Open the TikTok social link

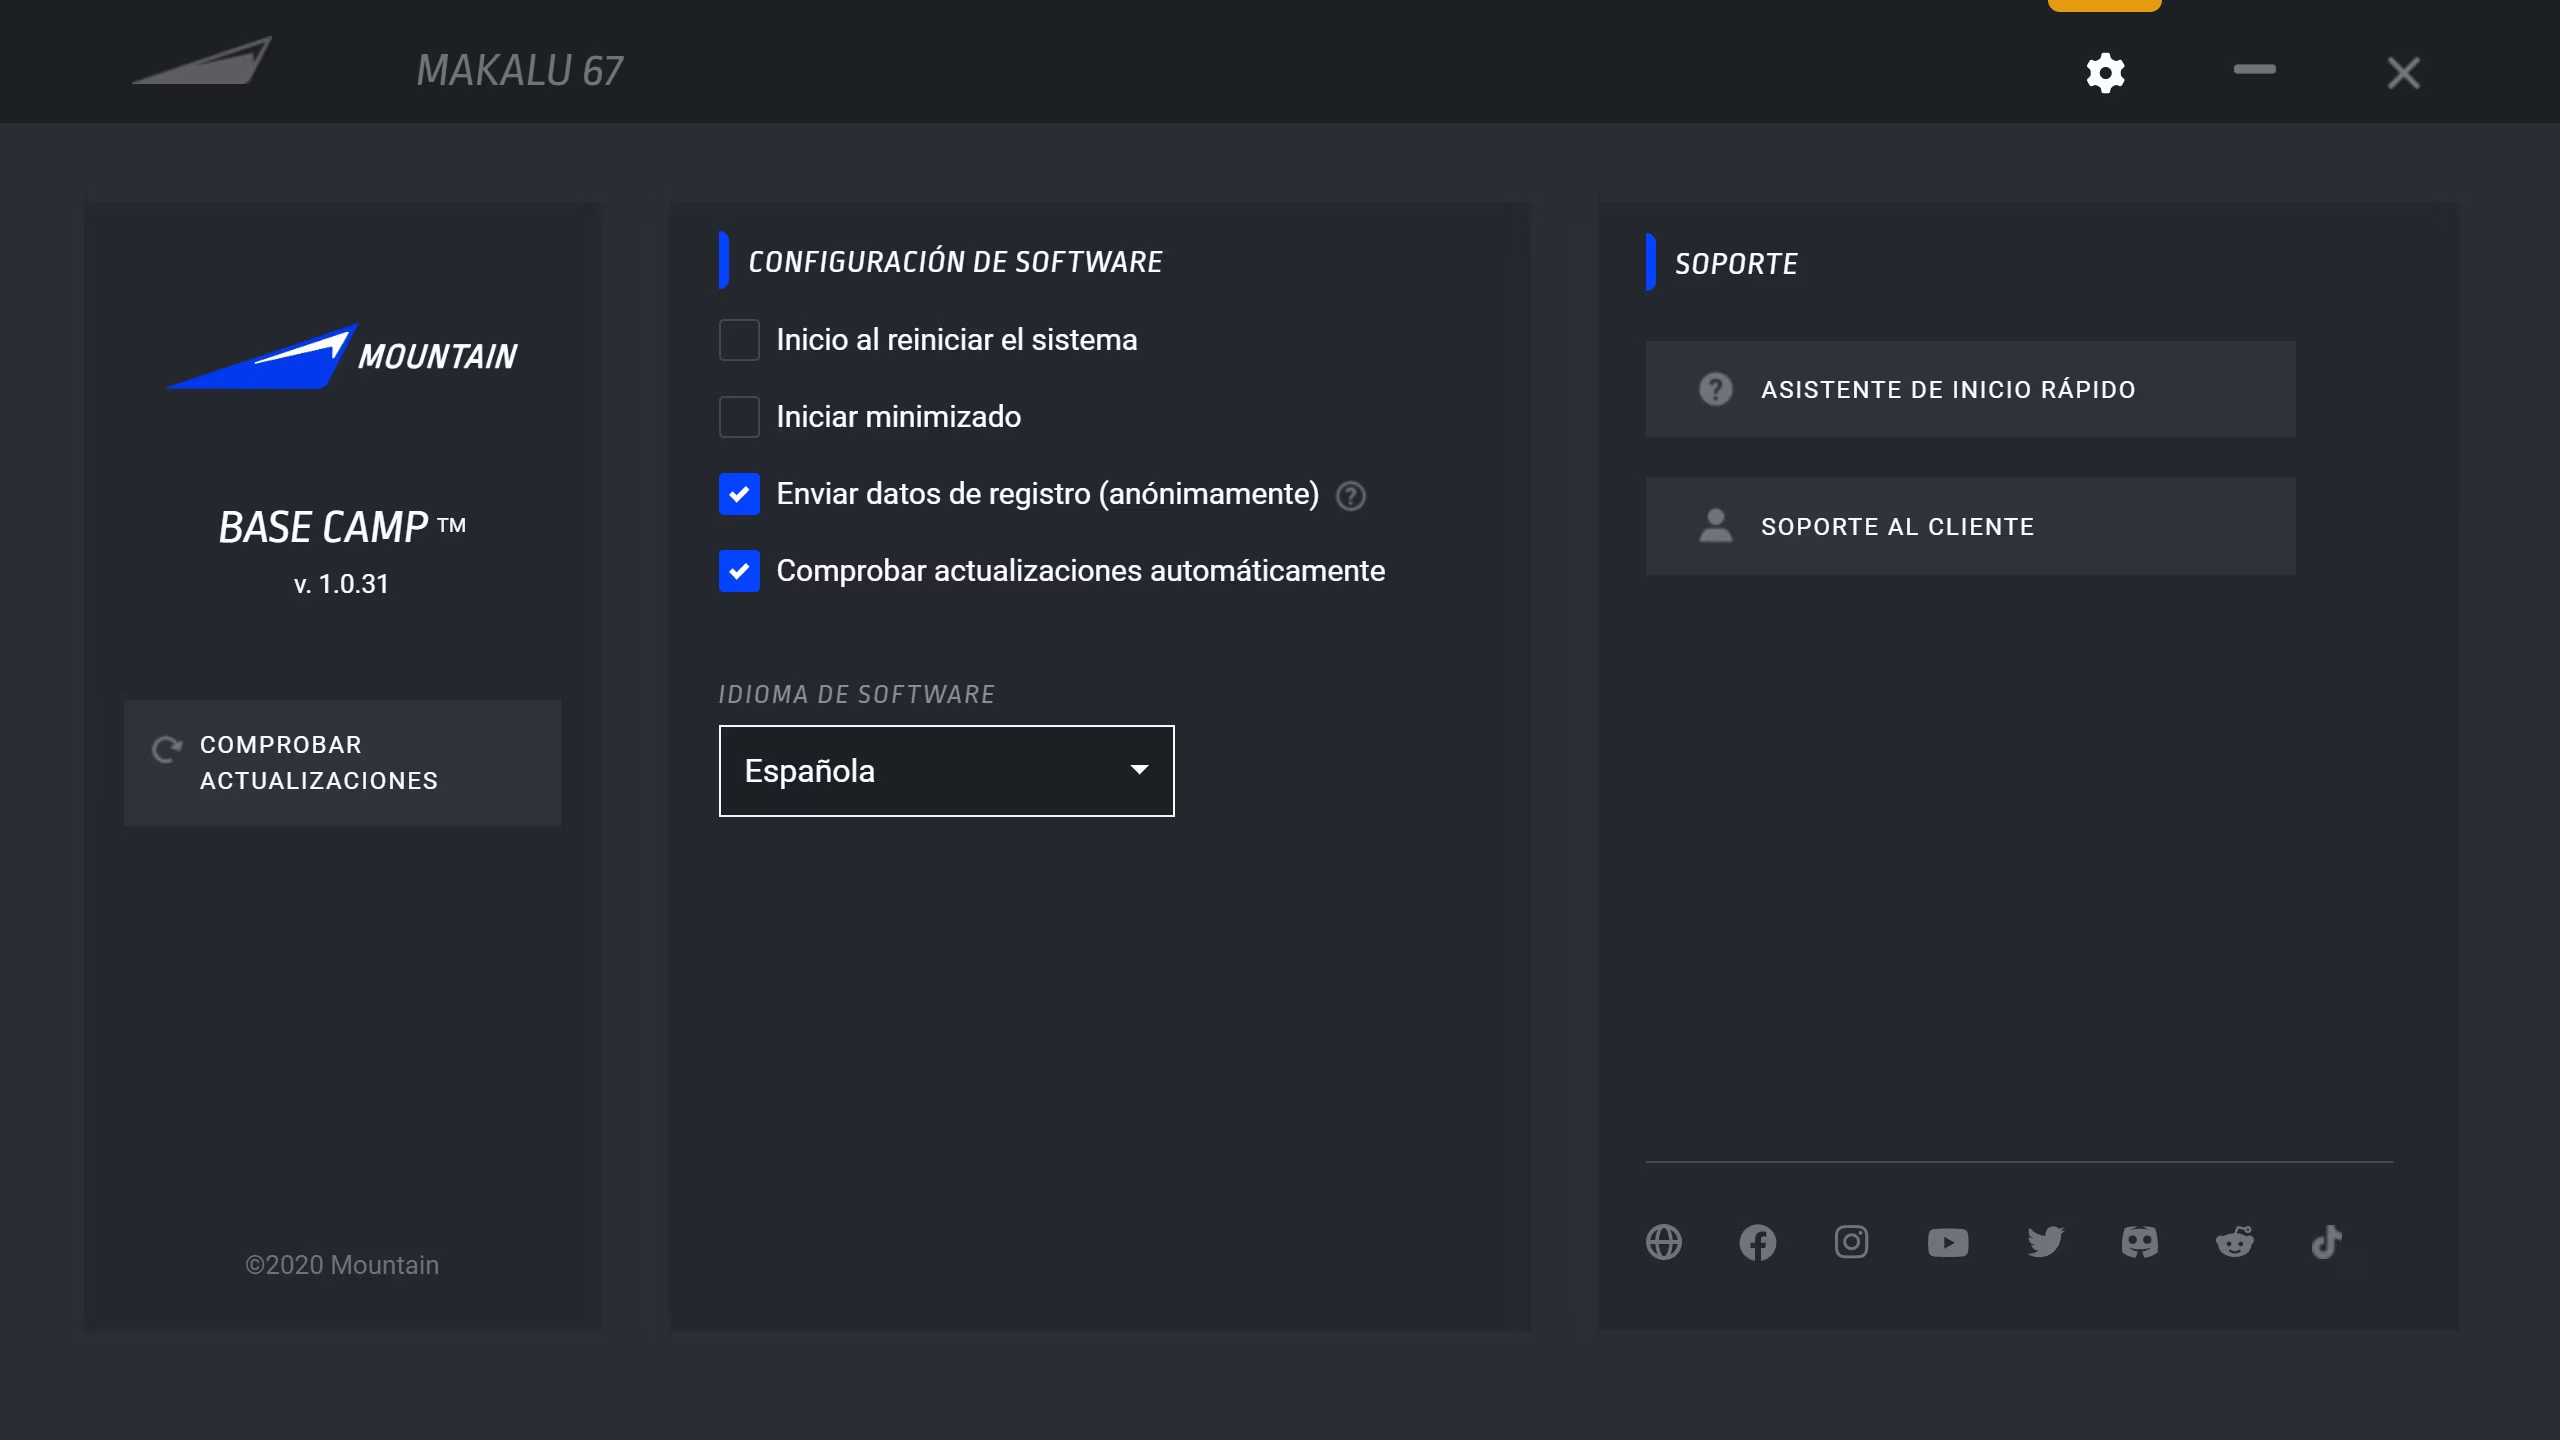coord(2327,1242)
